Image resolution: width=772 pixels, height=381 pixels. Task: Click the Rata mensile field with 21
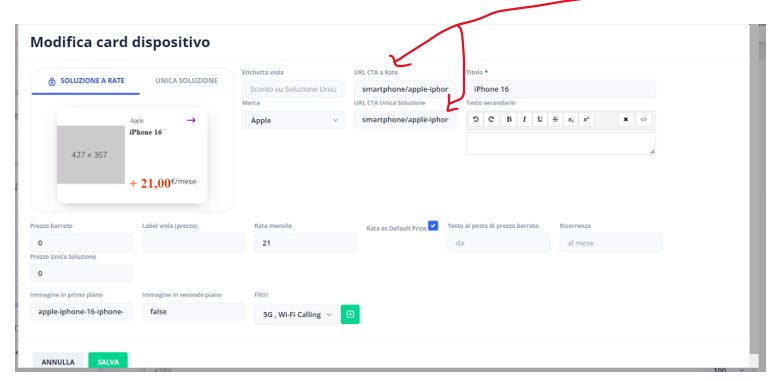[305, 243]
